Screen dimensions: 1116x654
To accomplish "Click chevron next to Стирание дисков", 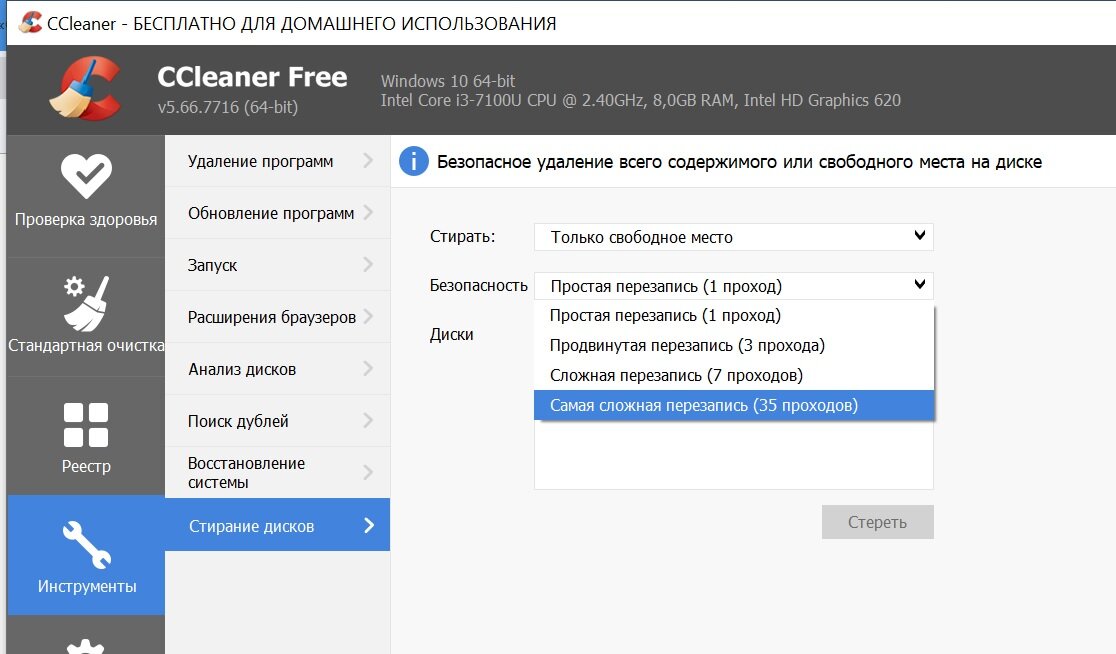I will (x=369, y=525).
